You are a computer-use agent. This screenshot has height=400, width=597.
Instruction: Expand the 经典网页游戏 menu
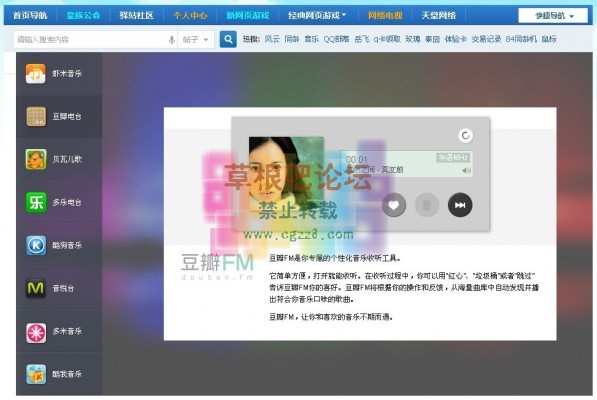[x=317, y=16]
